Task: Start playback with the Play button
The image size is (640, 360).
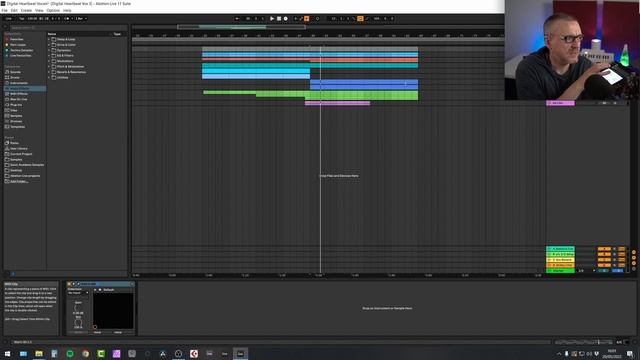Action: 272,18
